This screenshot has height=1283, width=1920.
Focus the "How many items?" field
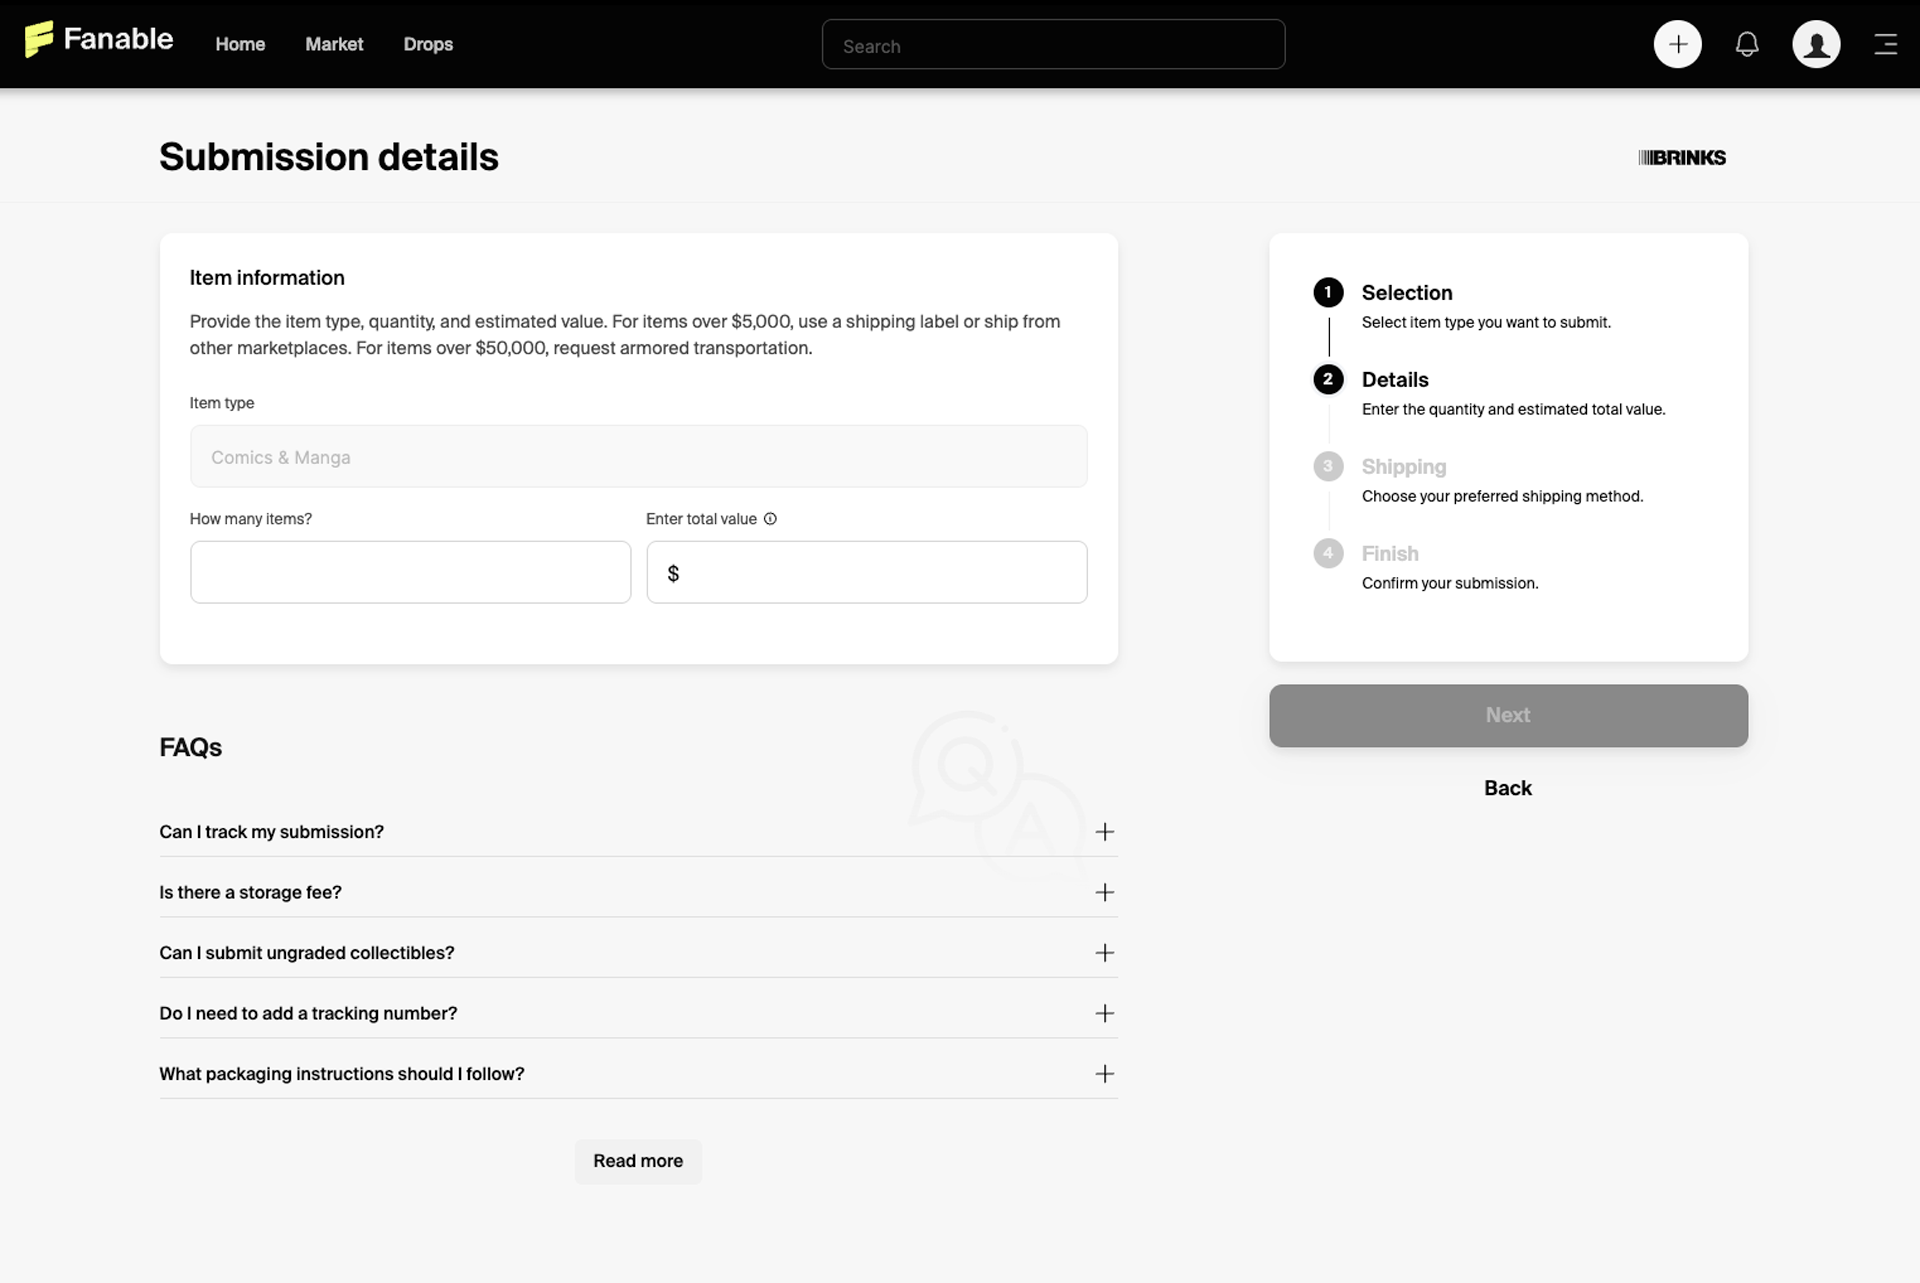pyautogui.click(x=410, y=572)
